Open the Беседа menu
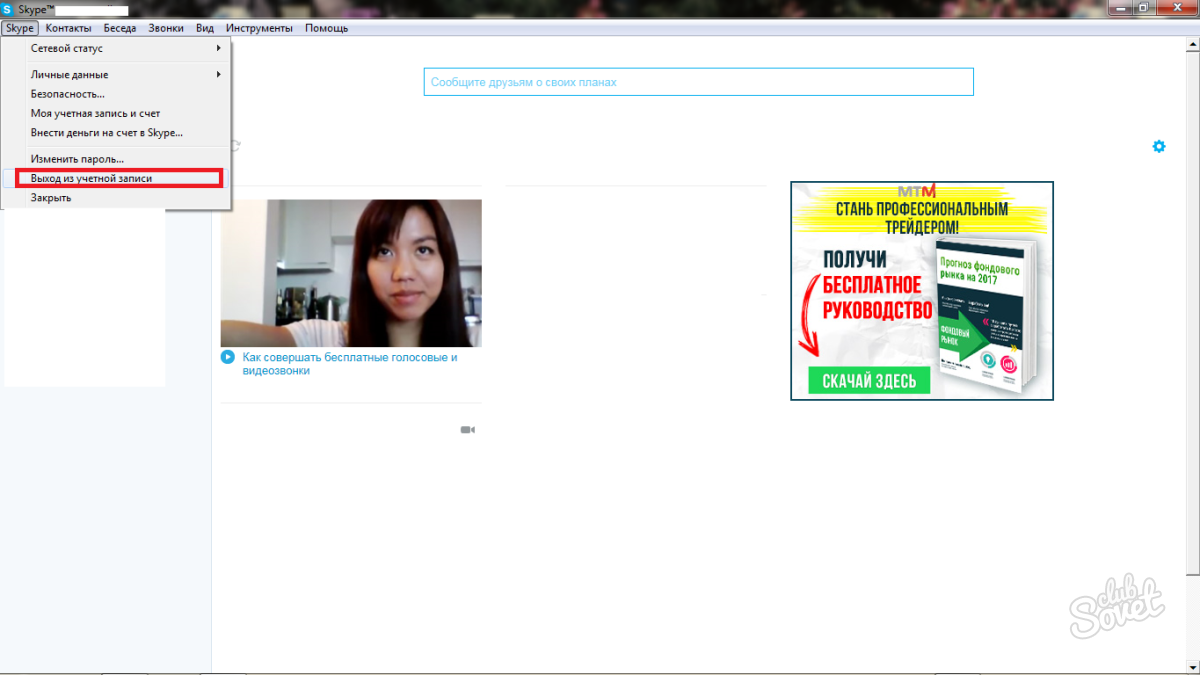This screenshot has width=1200, height=675. tap(120, 28)
